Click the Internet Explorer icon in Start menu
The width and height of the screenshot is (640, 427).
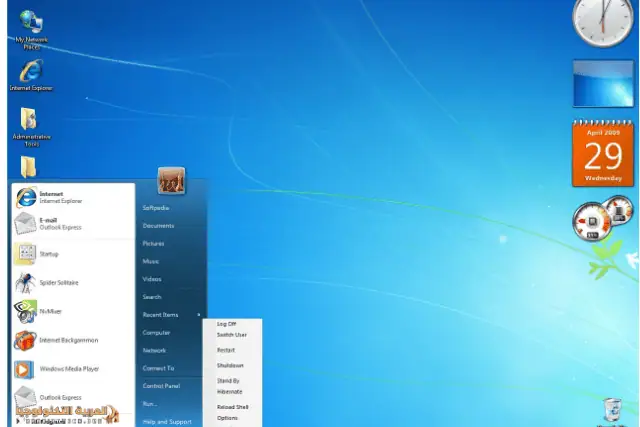point(26,198)
